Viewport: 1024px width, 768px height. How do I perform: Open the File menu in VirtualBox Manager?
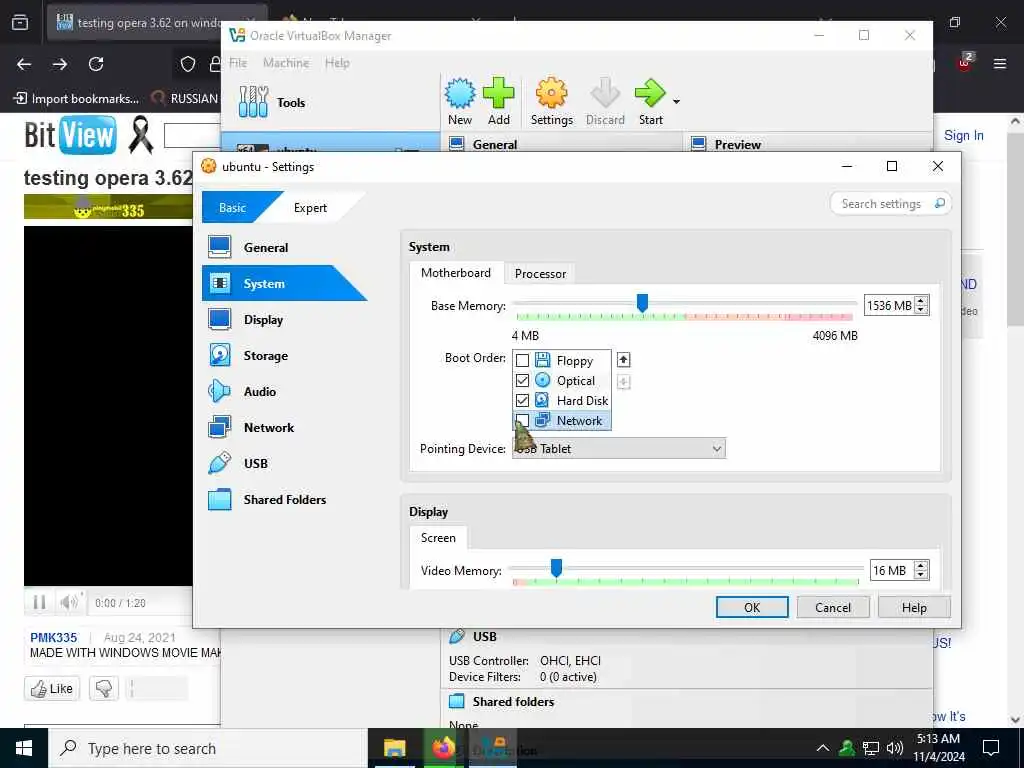238,63
